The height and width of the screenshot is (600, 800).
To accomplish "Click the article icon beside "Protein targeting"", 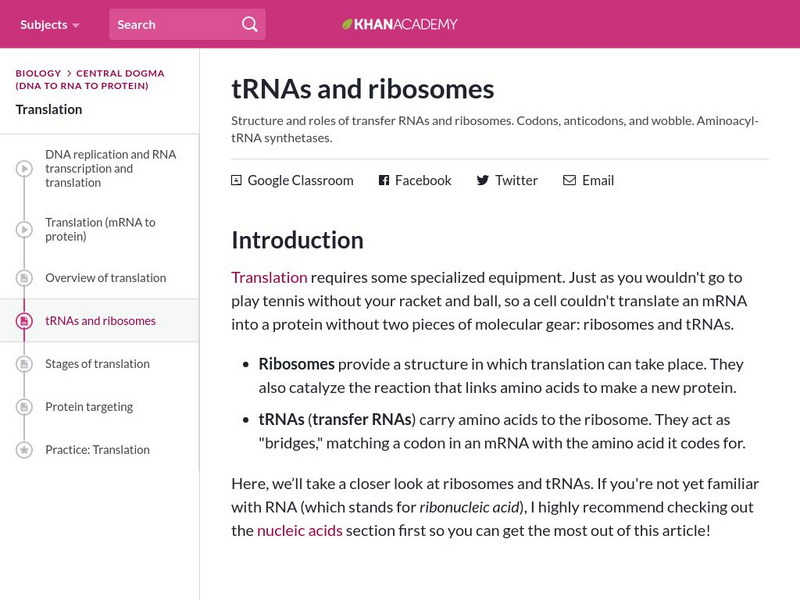I will coord(23,406).
